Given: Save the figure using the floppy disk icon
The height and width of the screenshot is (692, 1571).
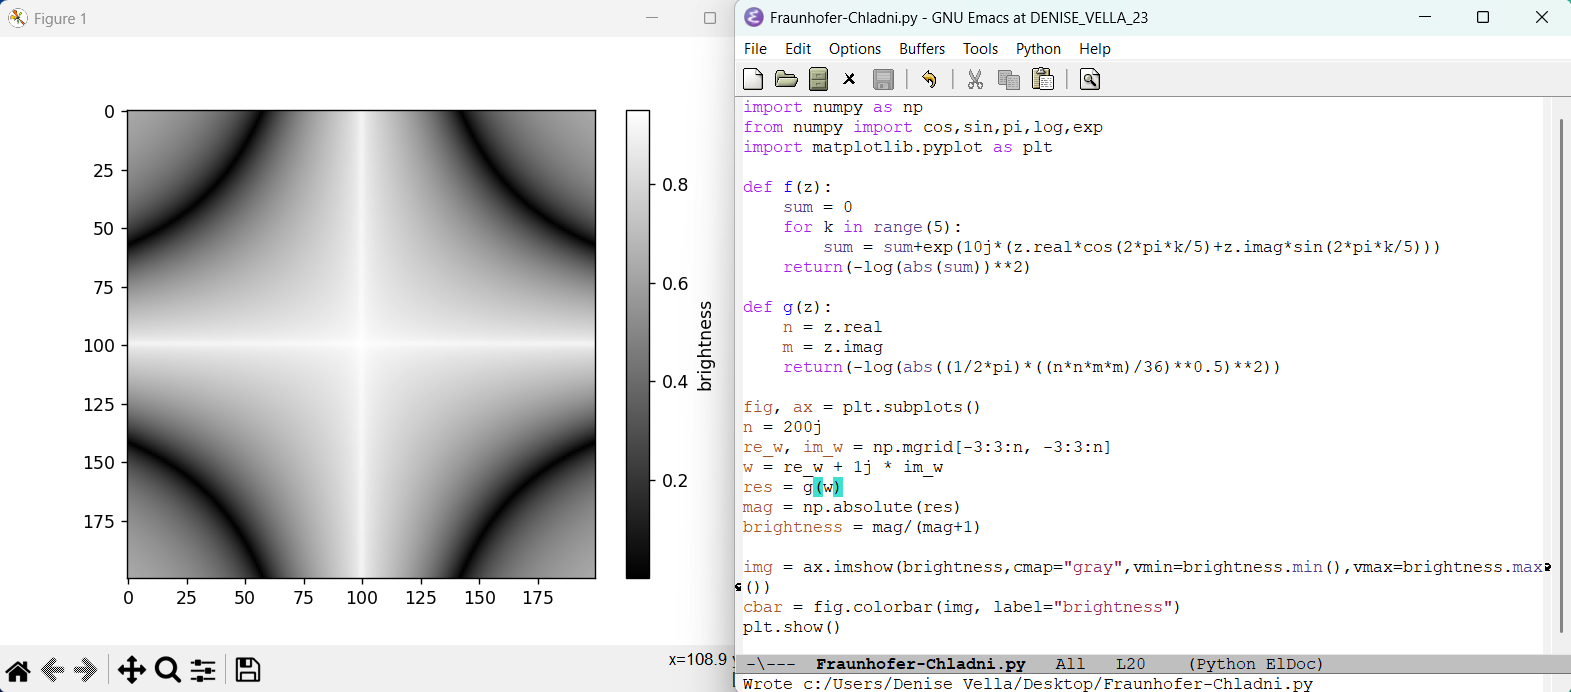Looking at the screenshot, I should (x=247, y=670).
